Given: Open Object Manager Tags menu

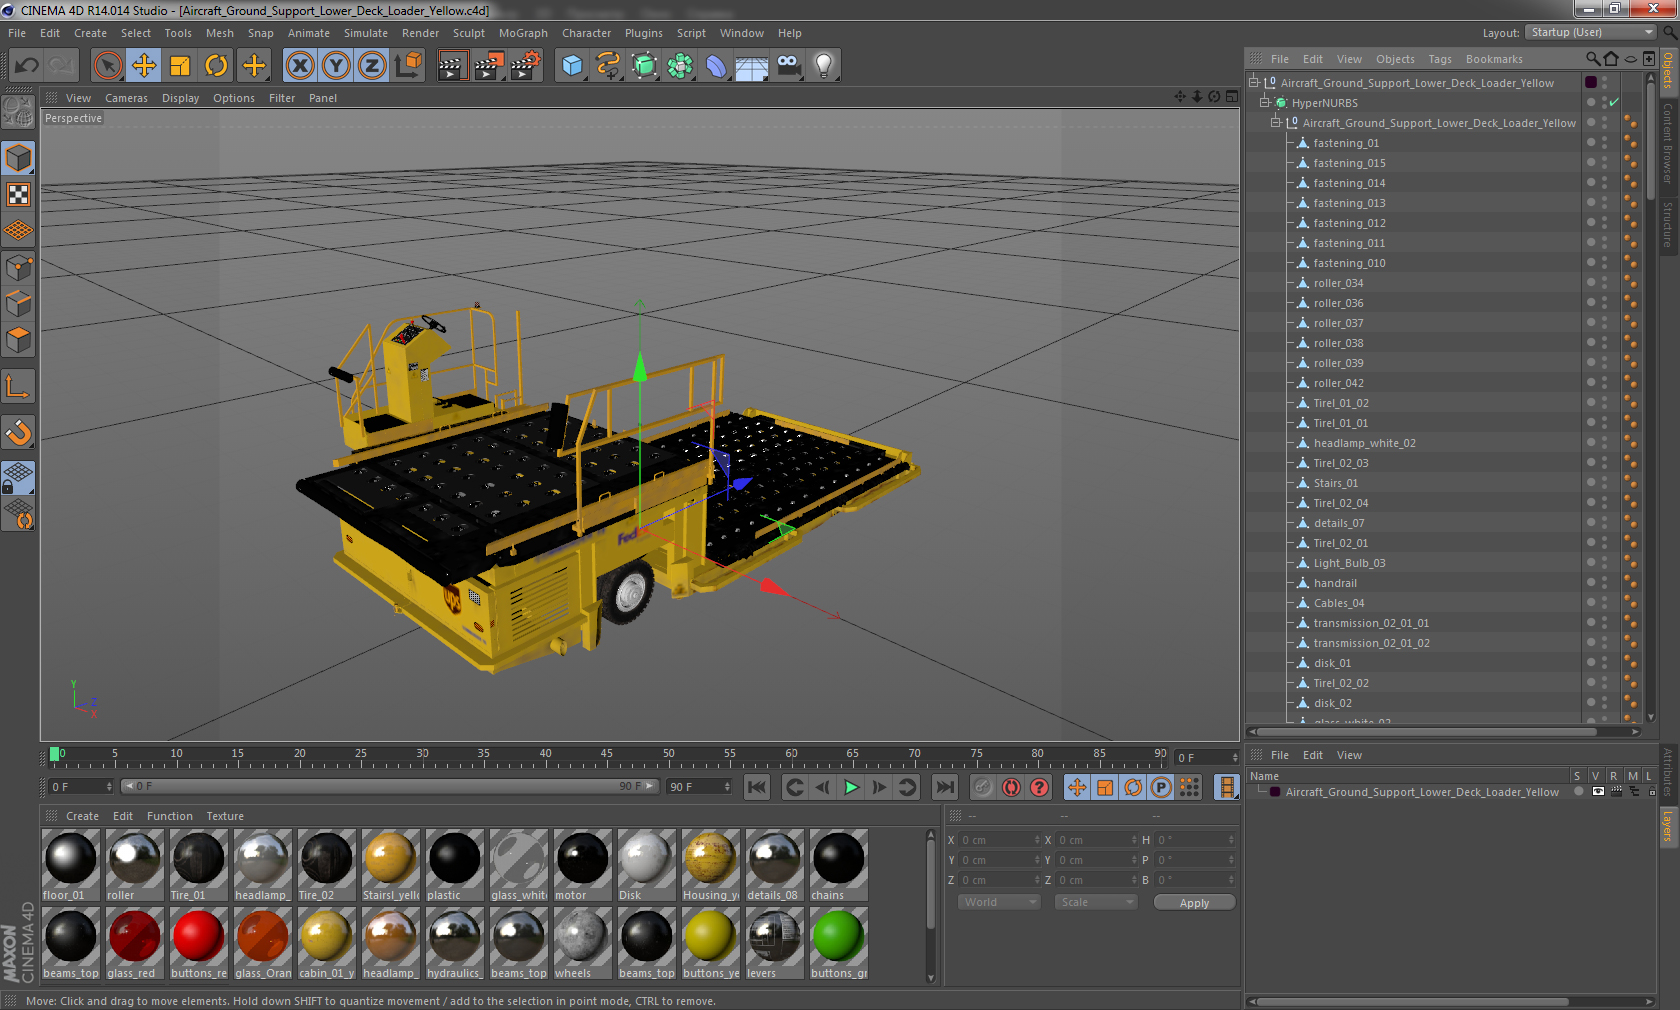Looking at the screenshot, I should [1439, 59].
